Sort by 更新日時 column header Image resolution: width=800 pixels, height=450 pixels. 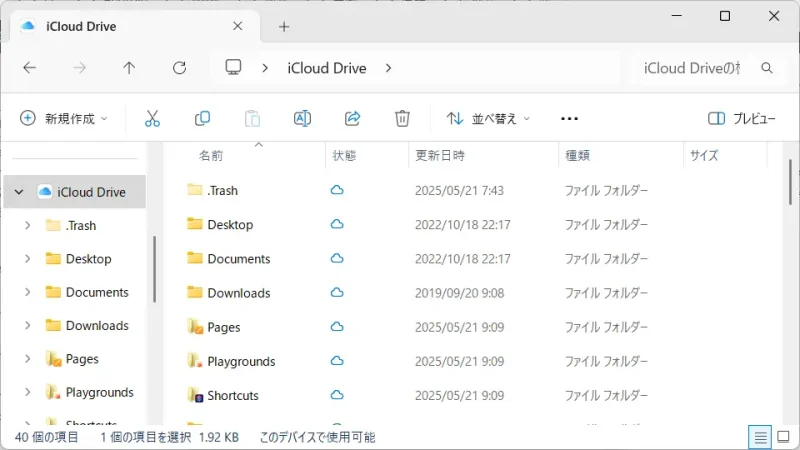coord(440,156)
